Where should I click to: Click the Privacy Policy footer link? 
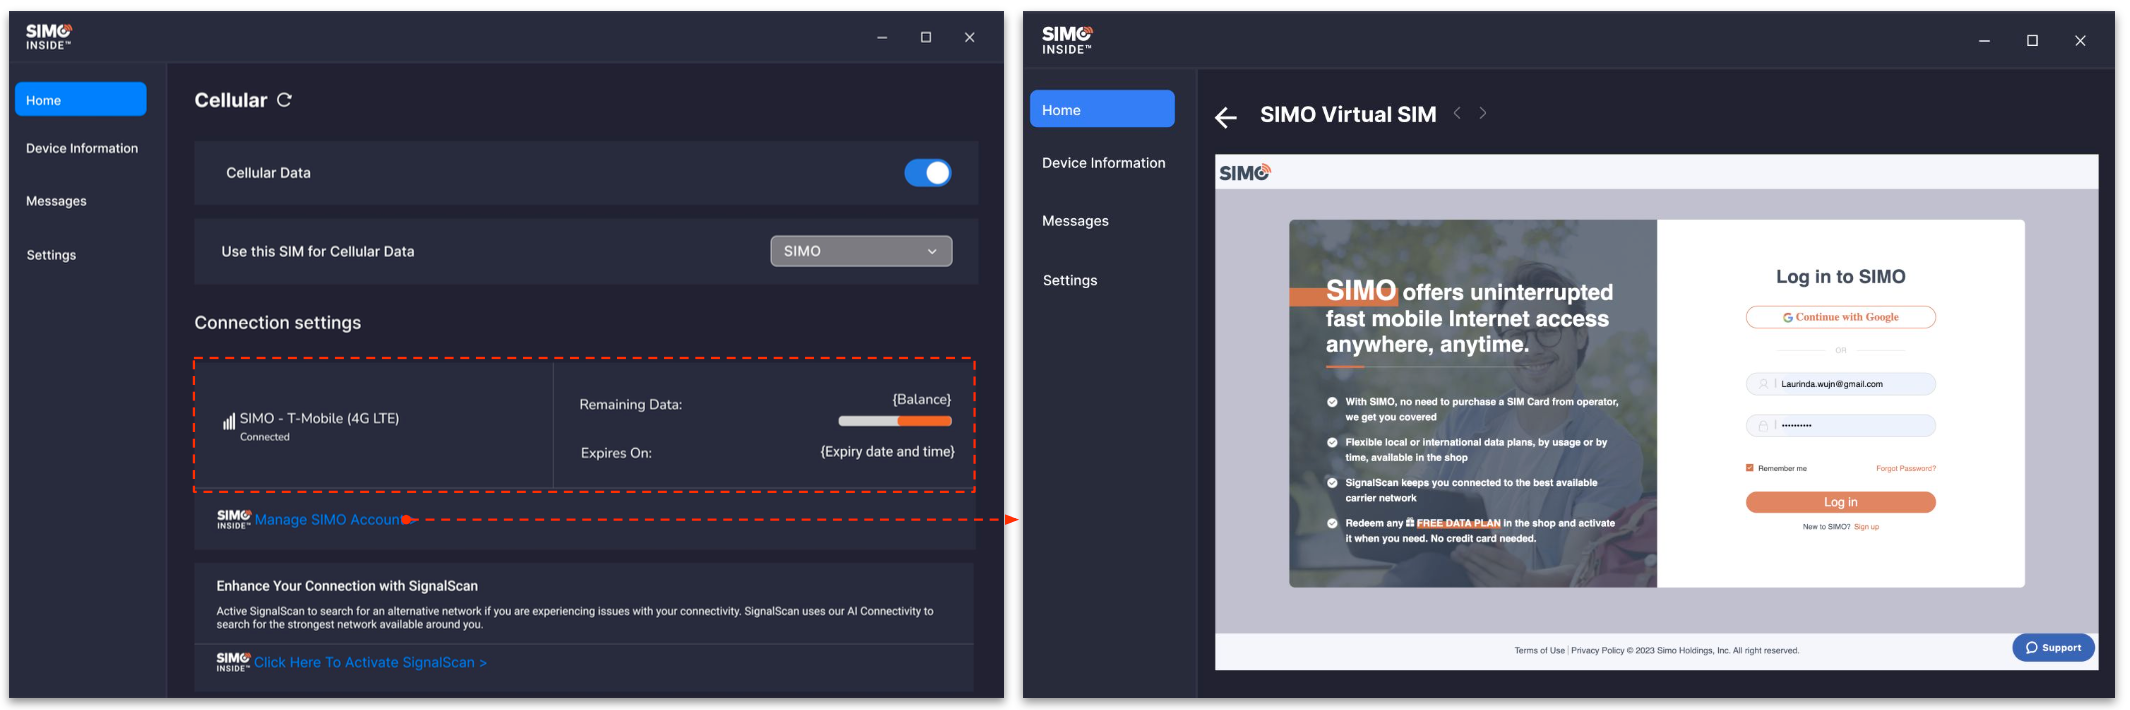coord(1597,650)
